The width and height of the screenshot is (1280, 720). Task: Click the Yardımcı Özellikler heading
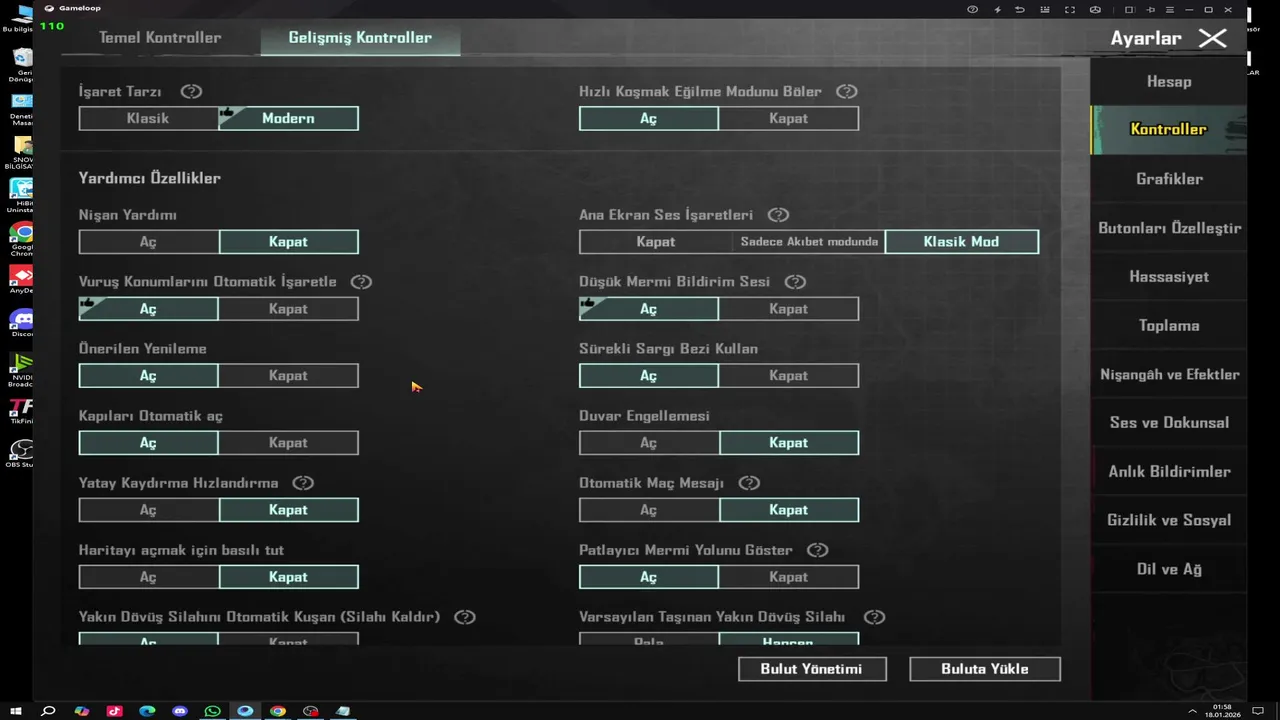pos(150,178)
